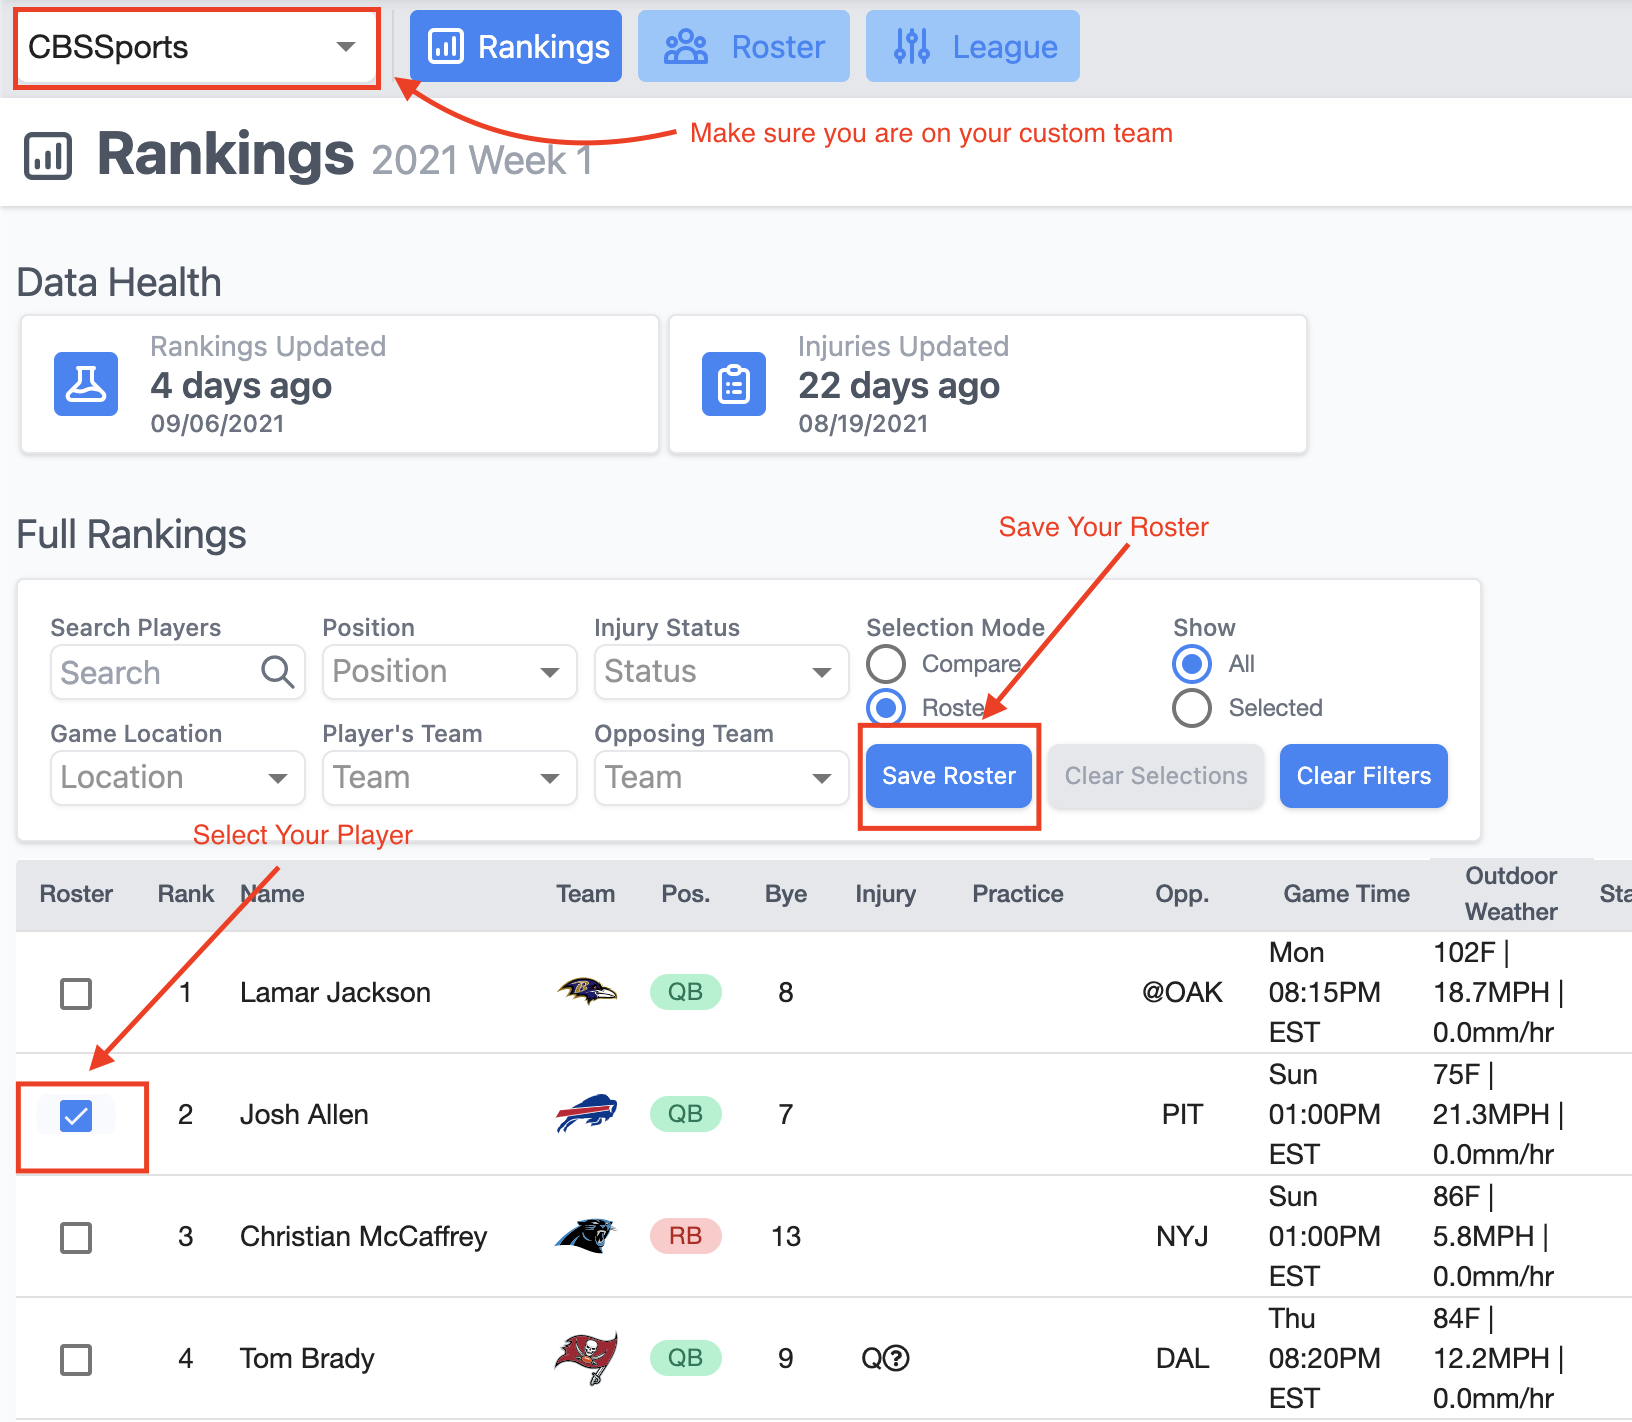
Task: Click the Rankings Updated flask icon
Action: point(86,383)
